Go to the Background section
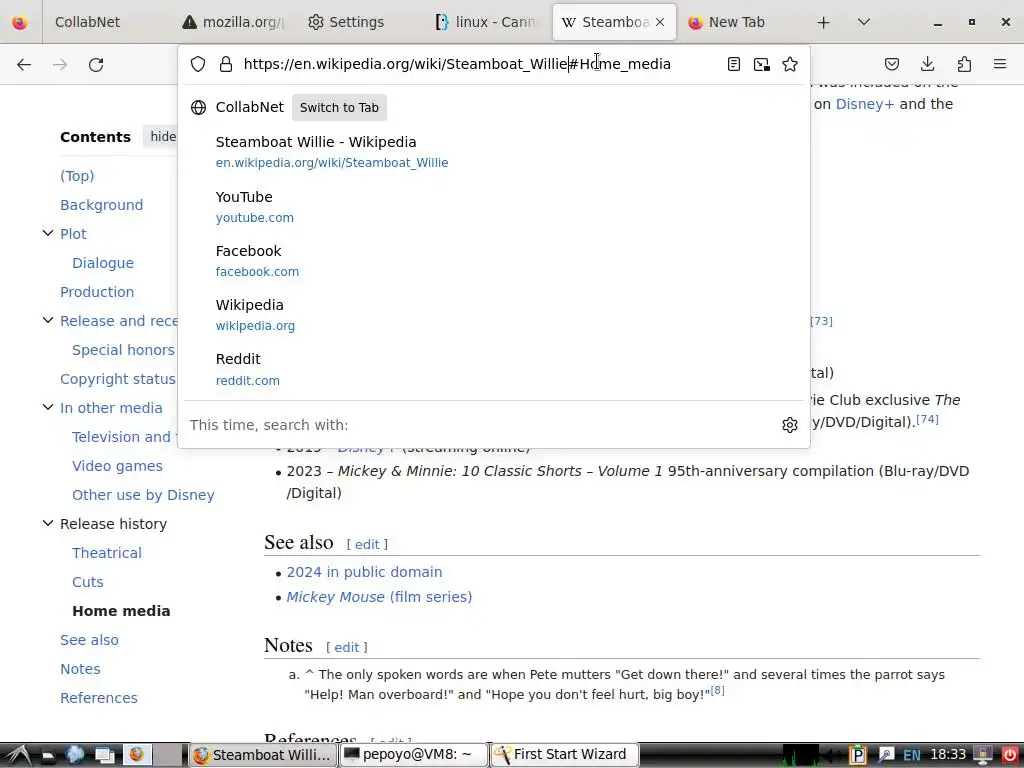Screen dimensions: 1024x768 (101, 205)
